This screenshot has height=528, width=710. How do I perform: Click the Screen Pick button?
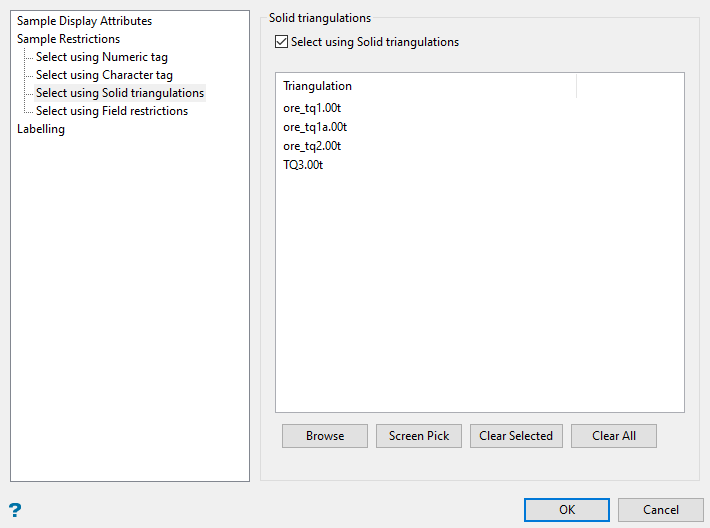419,436
